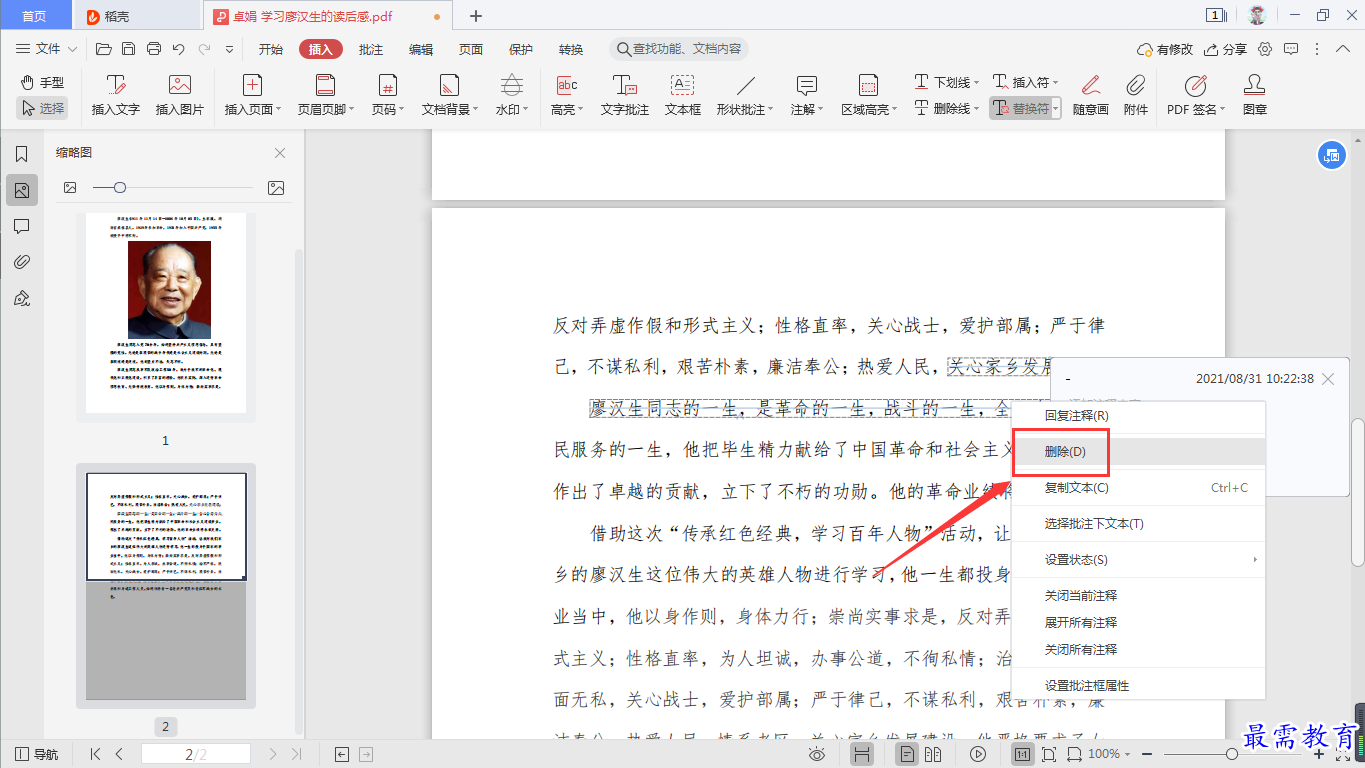The width and height of the screenshot is (1365, 768).
Task: Click 关闭所有注释 in context menu
Action: coord(1138,650)
